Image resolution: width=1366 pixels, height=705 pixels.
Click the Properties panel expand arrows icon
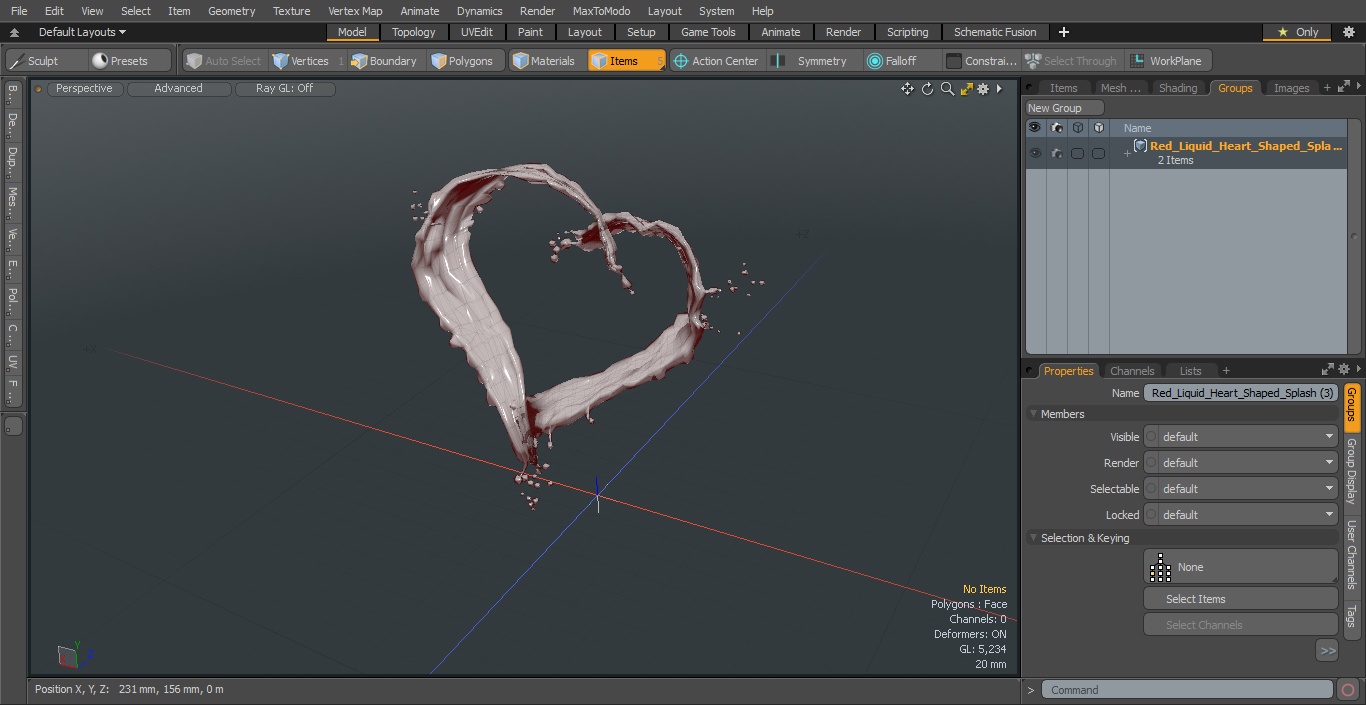pos(1328,369)
